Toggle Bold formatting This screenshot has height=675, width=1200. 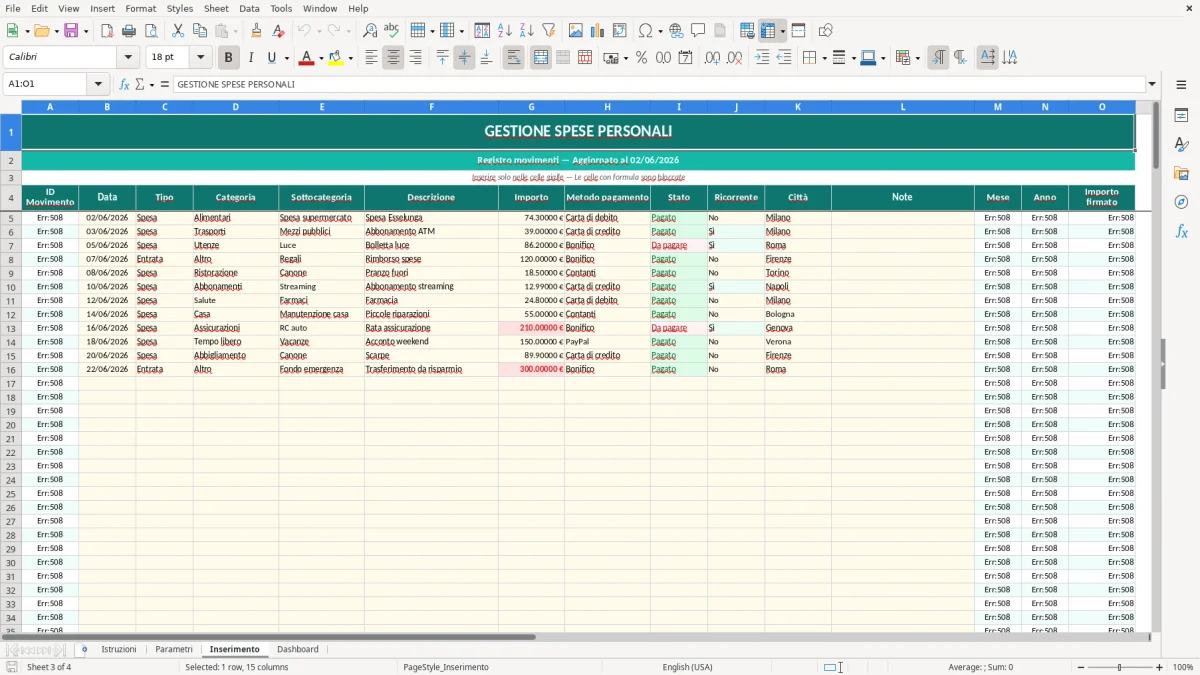228,58
